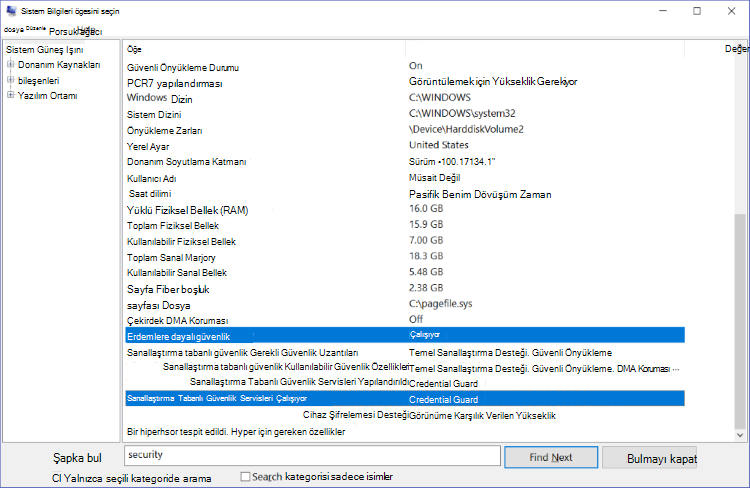Toggle Yalnızca seçili kategoride arama option

132,478
